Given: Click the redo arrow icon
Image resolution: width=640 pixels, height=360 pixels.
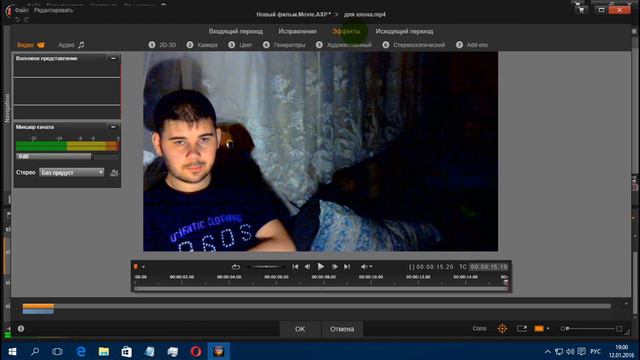Looking at the screenshot, I should point(26,19).
